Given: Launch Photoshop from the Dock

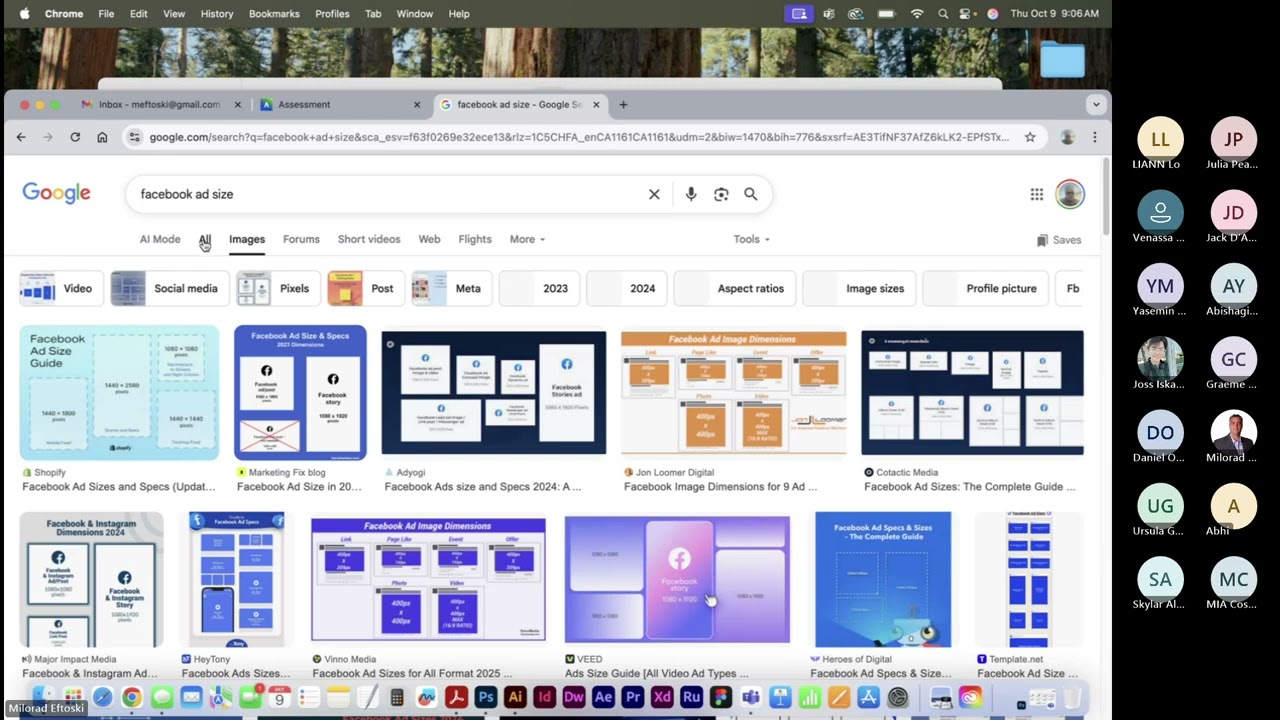Looking at the screenshot, I should (486, 697).
